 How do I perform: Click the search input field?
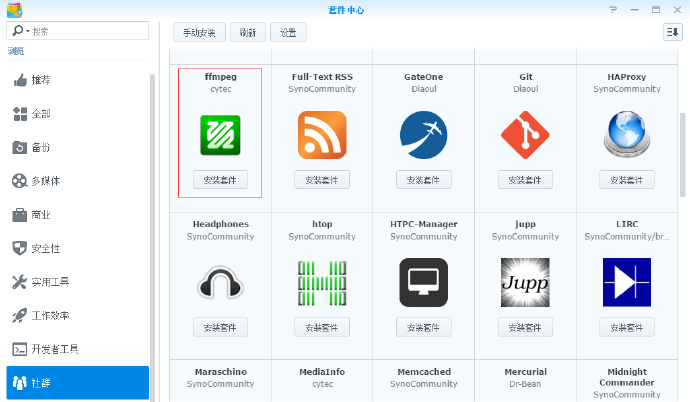[x=77, y=31]
